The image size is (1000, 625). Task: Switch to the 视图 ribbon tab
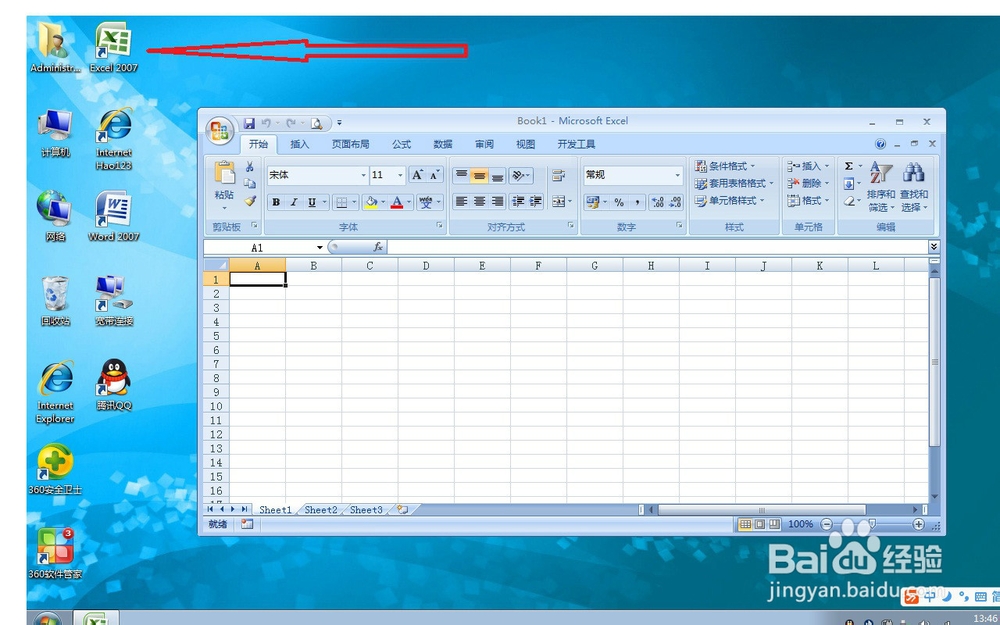click(526, 144)
